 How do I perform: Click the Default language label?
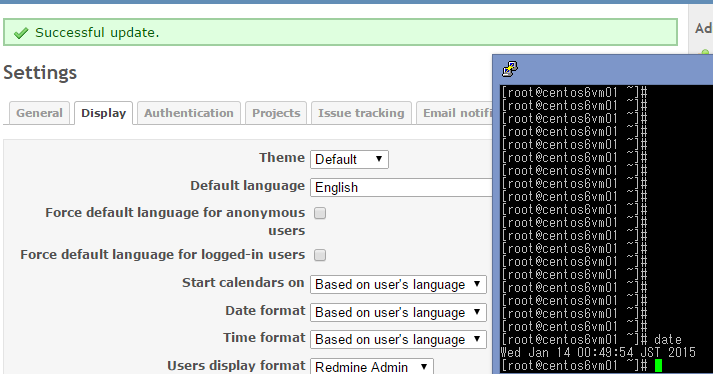coord(247,186)
